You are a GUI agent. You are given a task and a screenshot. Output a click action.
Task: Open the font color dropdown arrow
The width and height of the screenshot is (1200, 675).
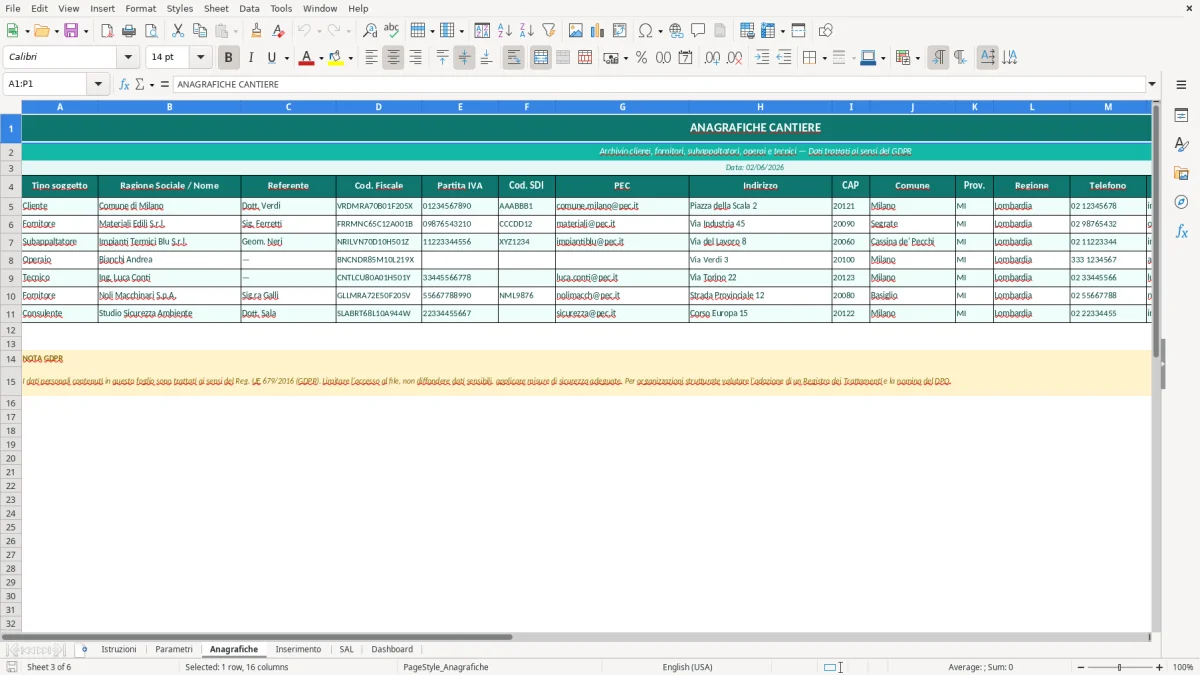pyautogui.click(x=321, y=58)
